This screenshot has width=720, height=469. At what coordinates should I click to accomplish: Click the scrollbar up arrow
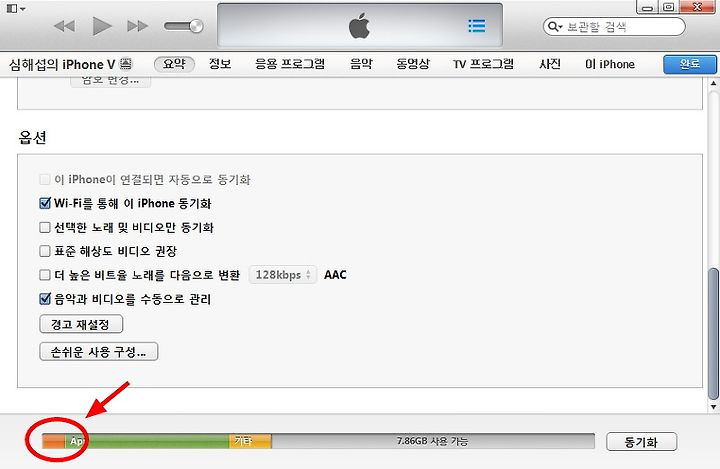pyautogui.click(x=713, y=84)
